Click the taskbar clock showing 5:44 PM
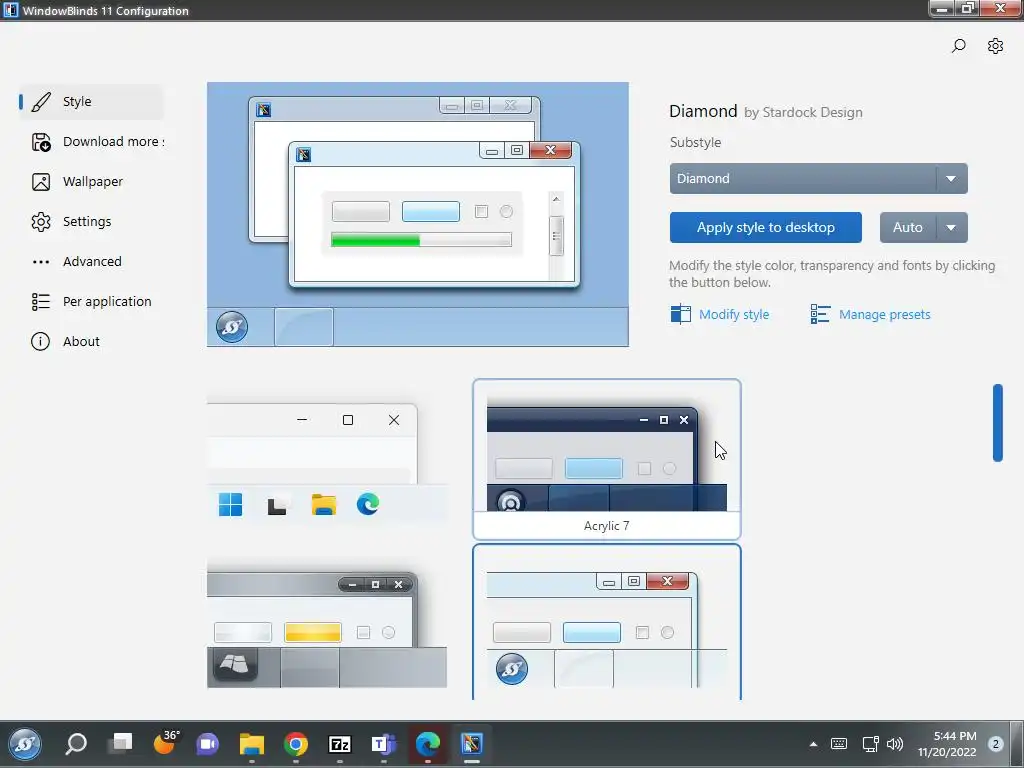This screenshot has width=1024, height=768. (x=946, y=744)
